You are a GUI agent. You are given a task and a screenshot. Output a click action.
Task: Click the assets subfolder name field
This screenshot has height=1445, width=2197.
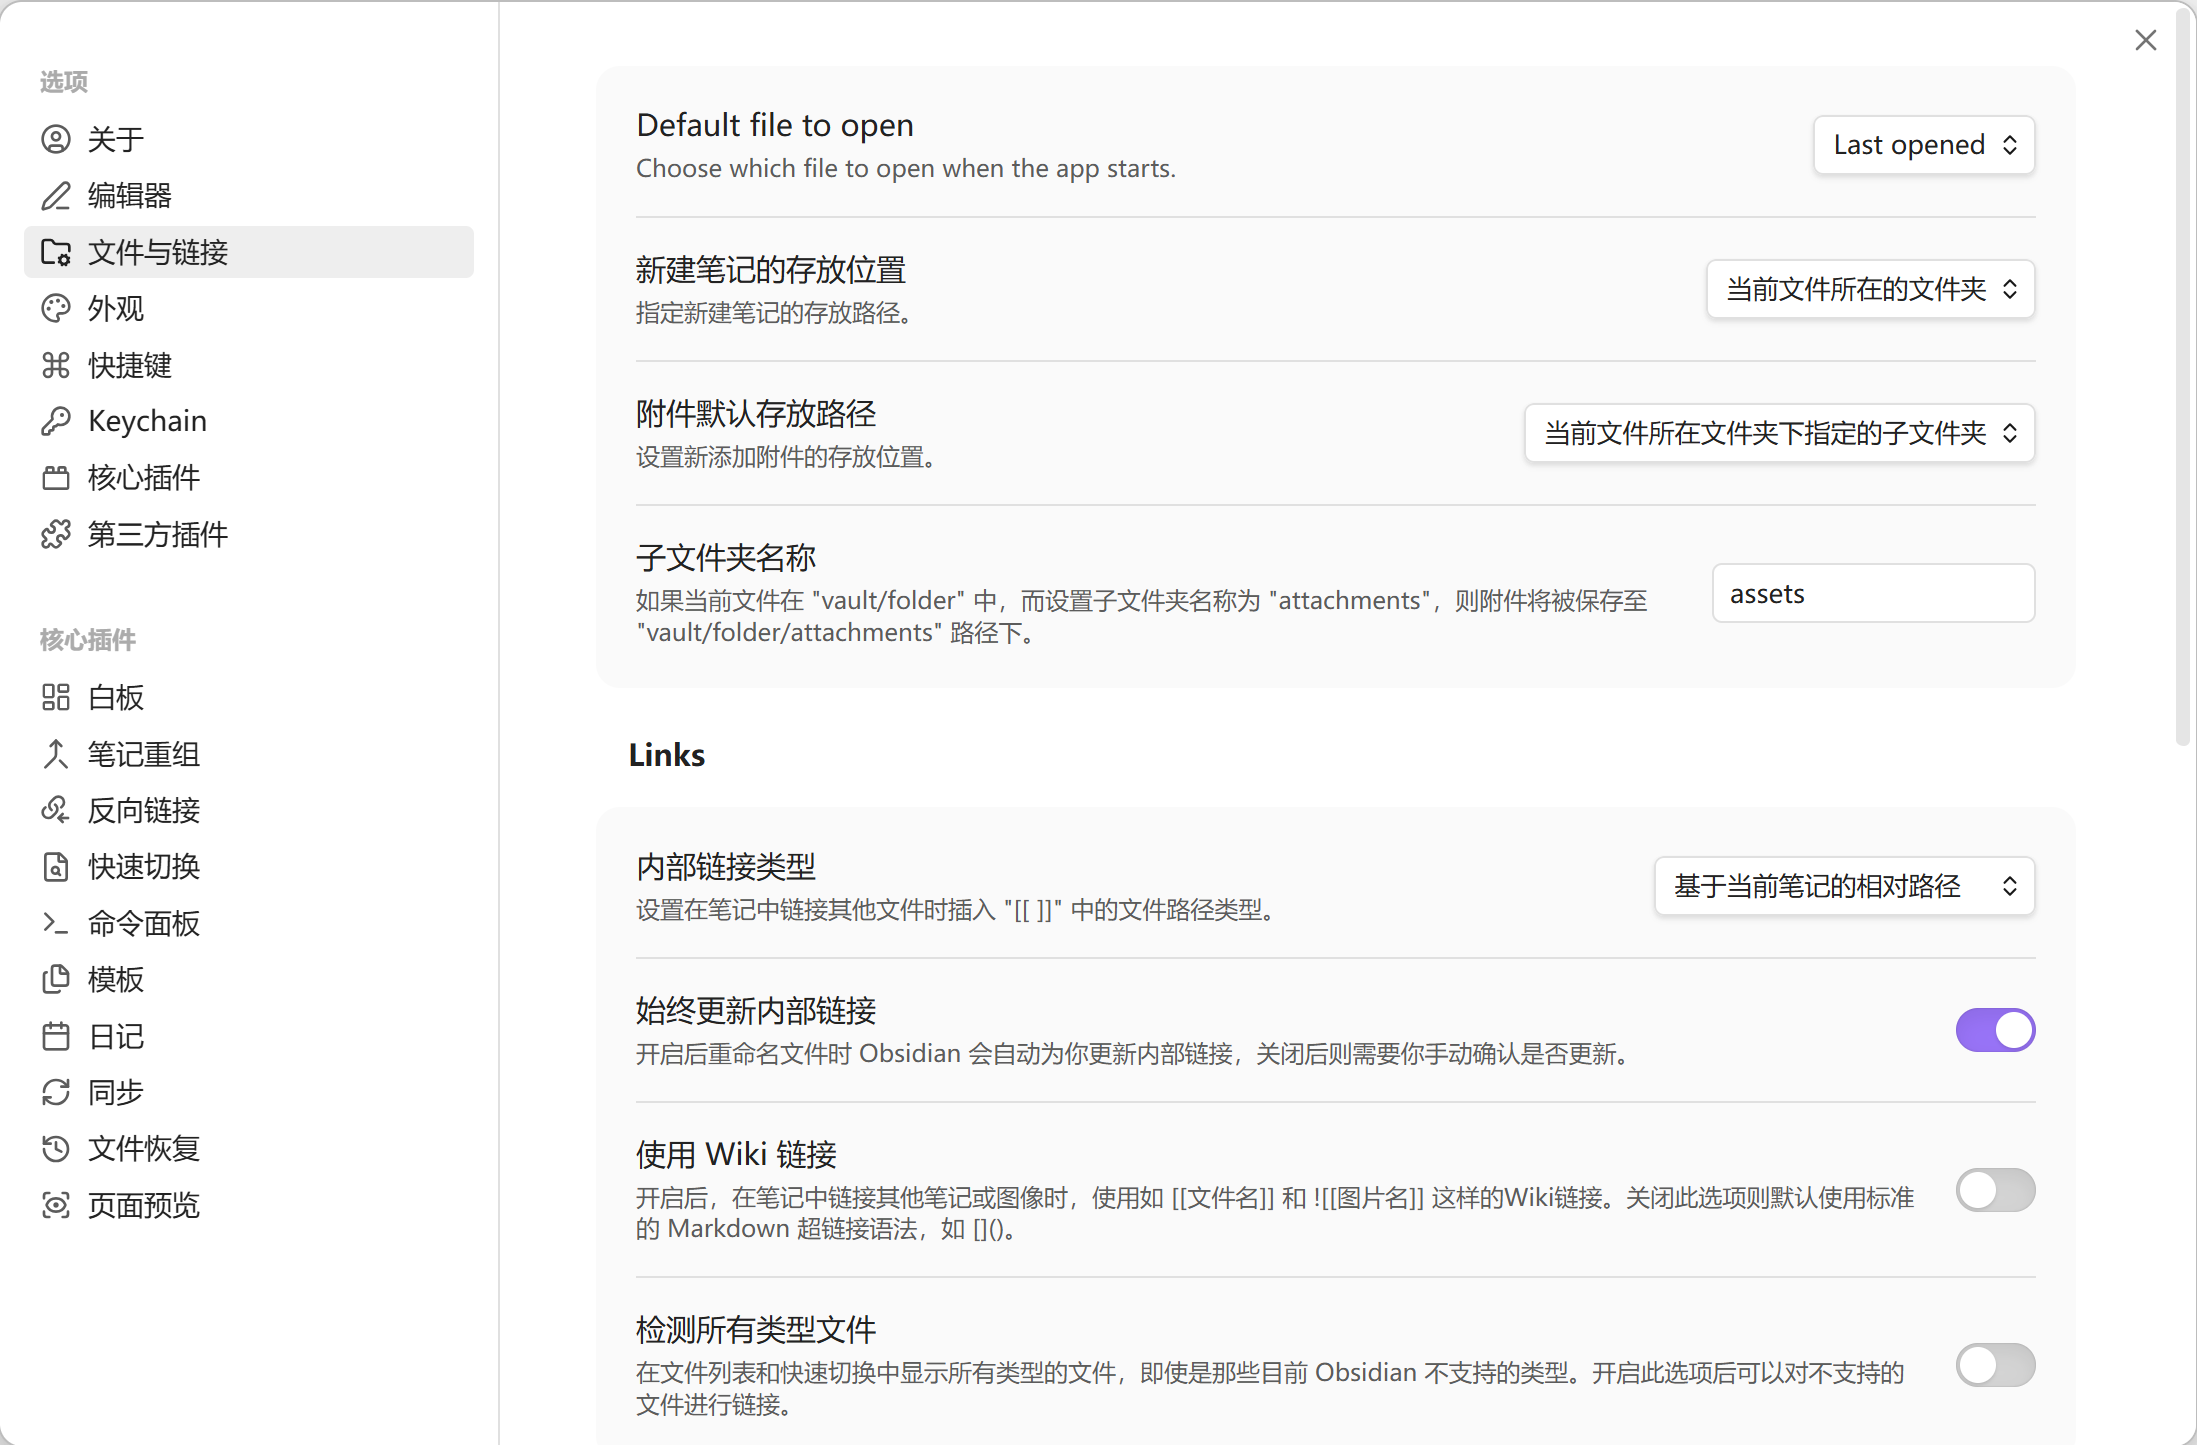pyautogui.click(x=1872, y=594)
